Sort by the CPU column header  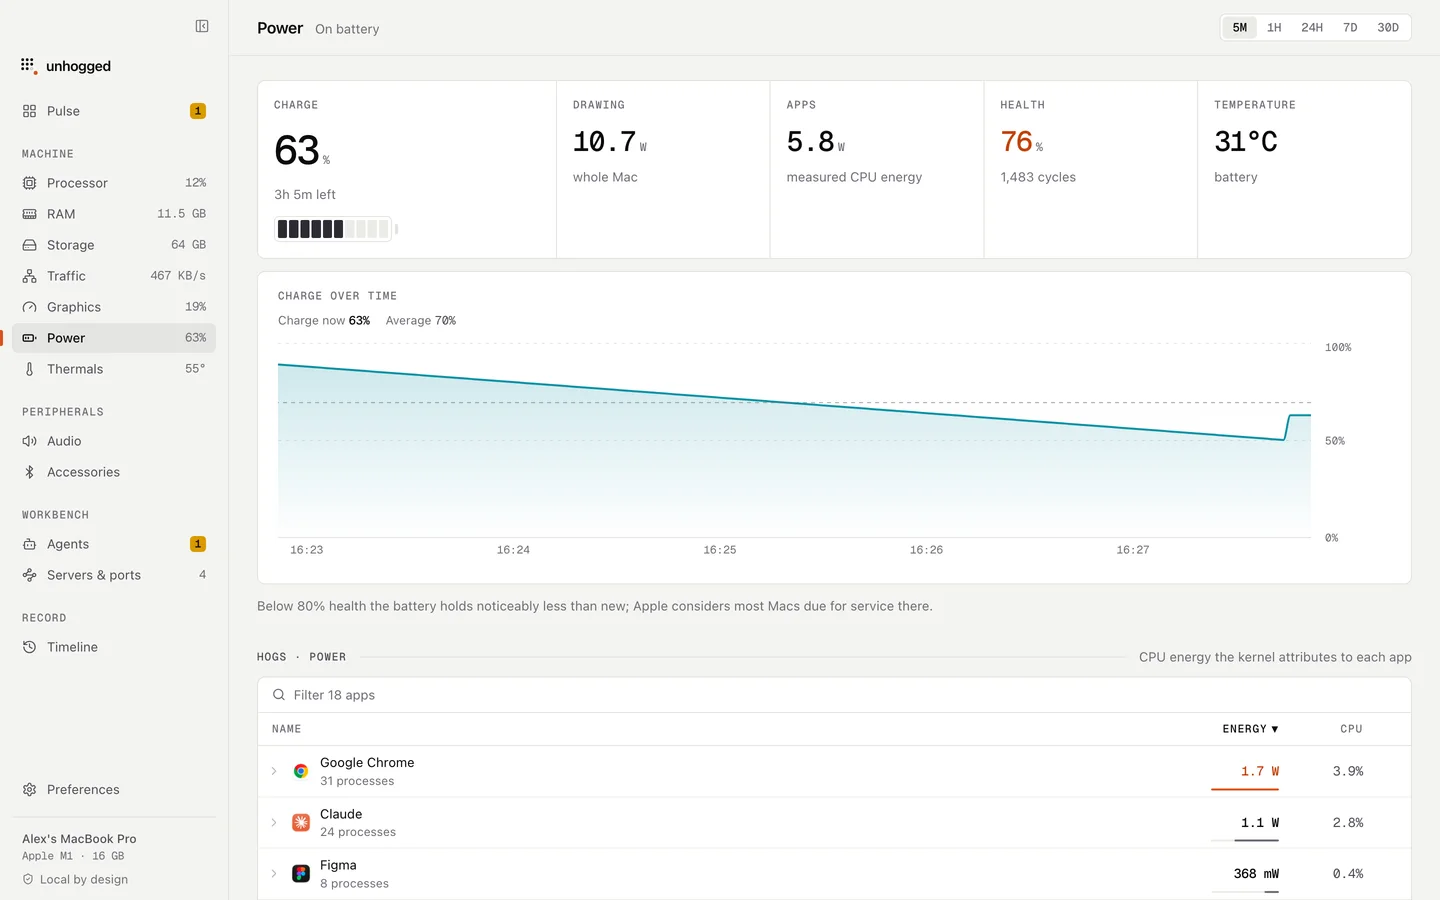(1351, 729)
